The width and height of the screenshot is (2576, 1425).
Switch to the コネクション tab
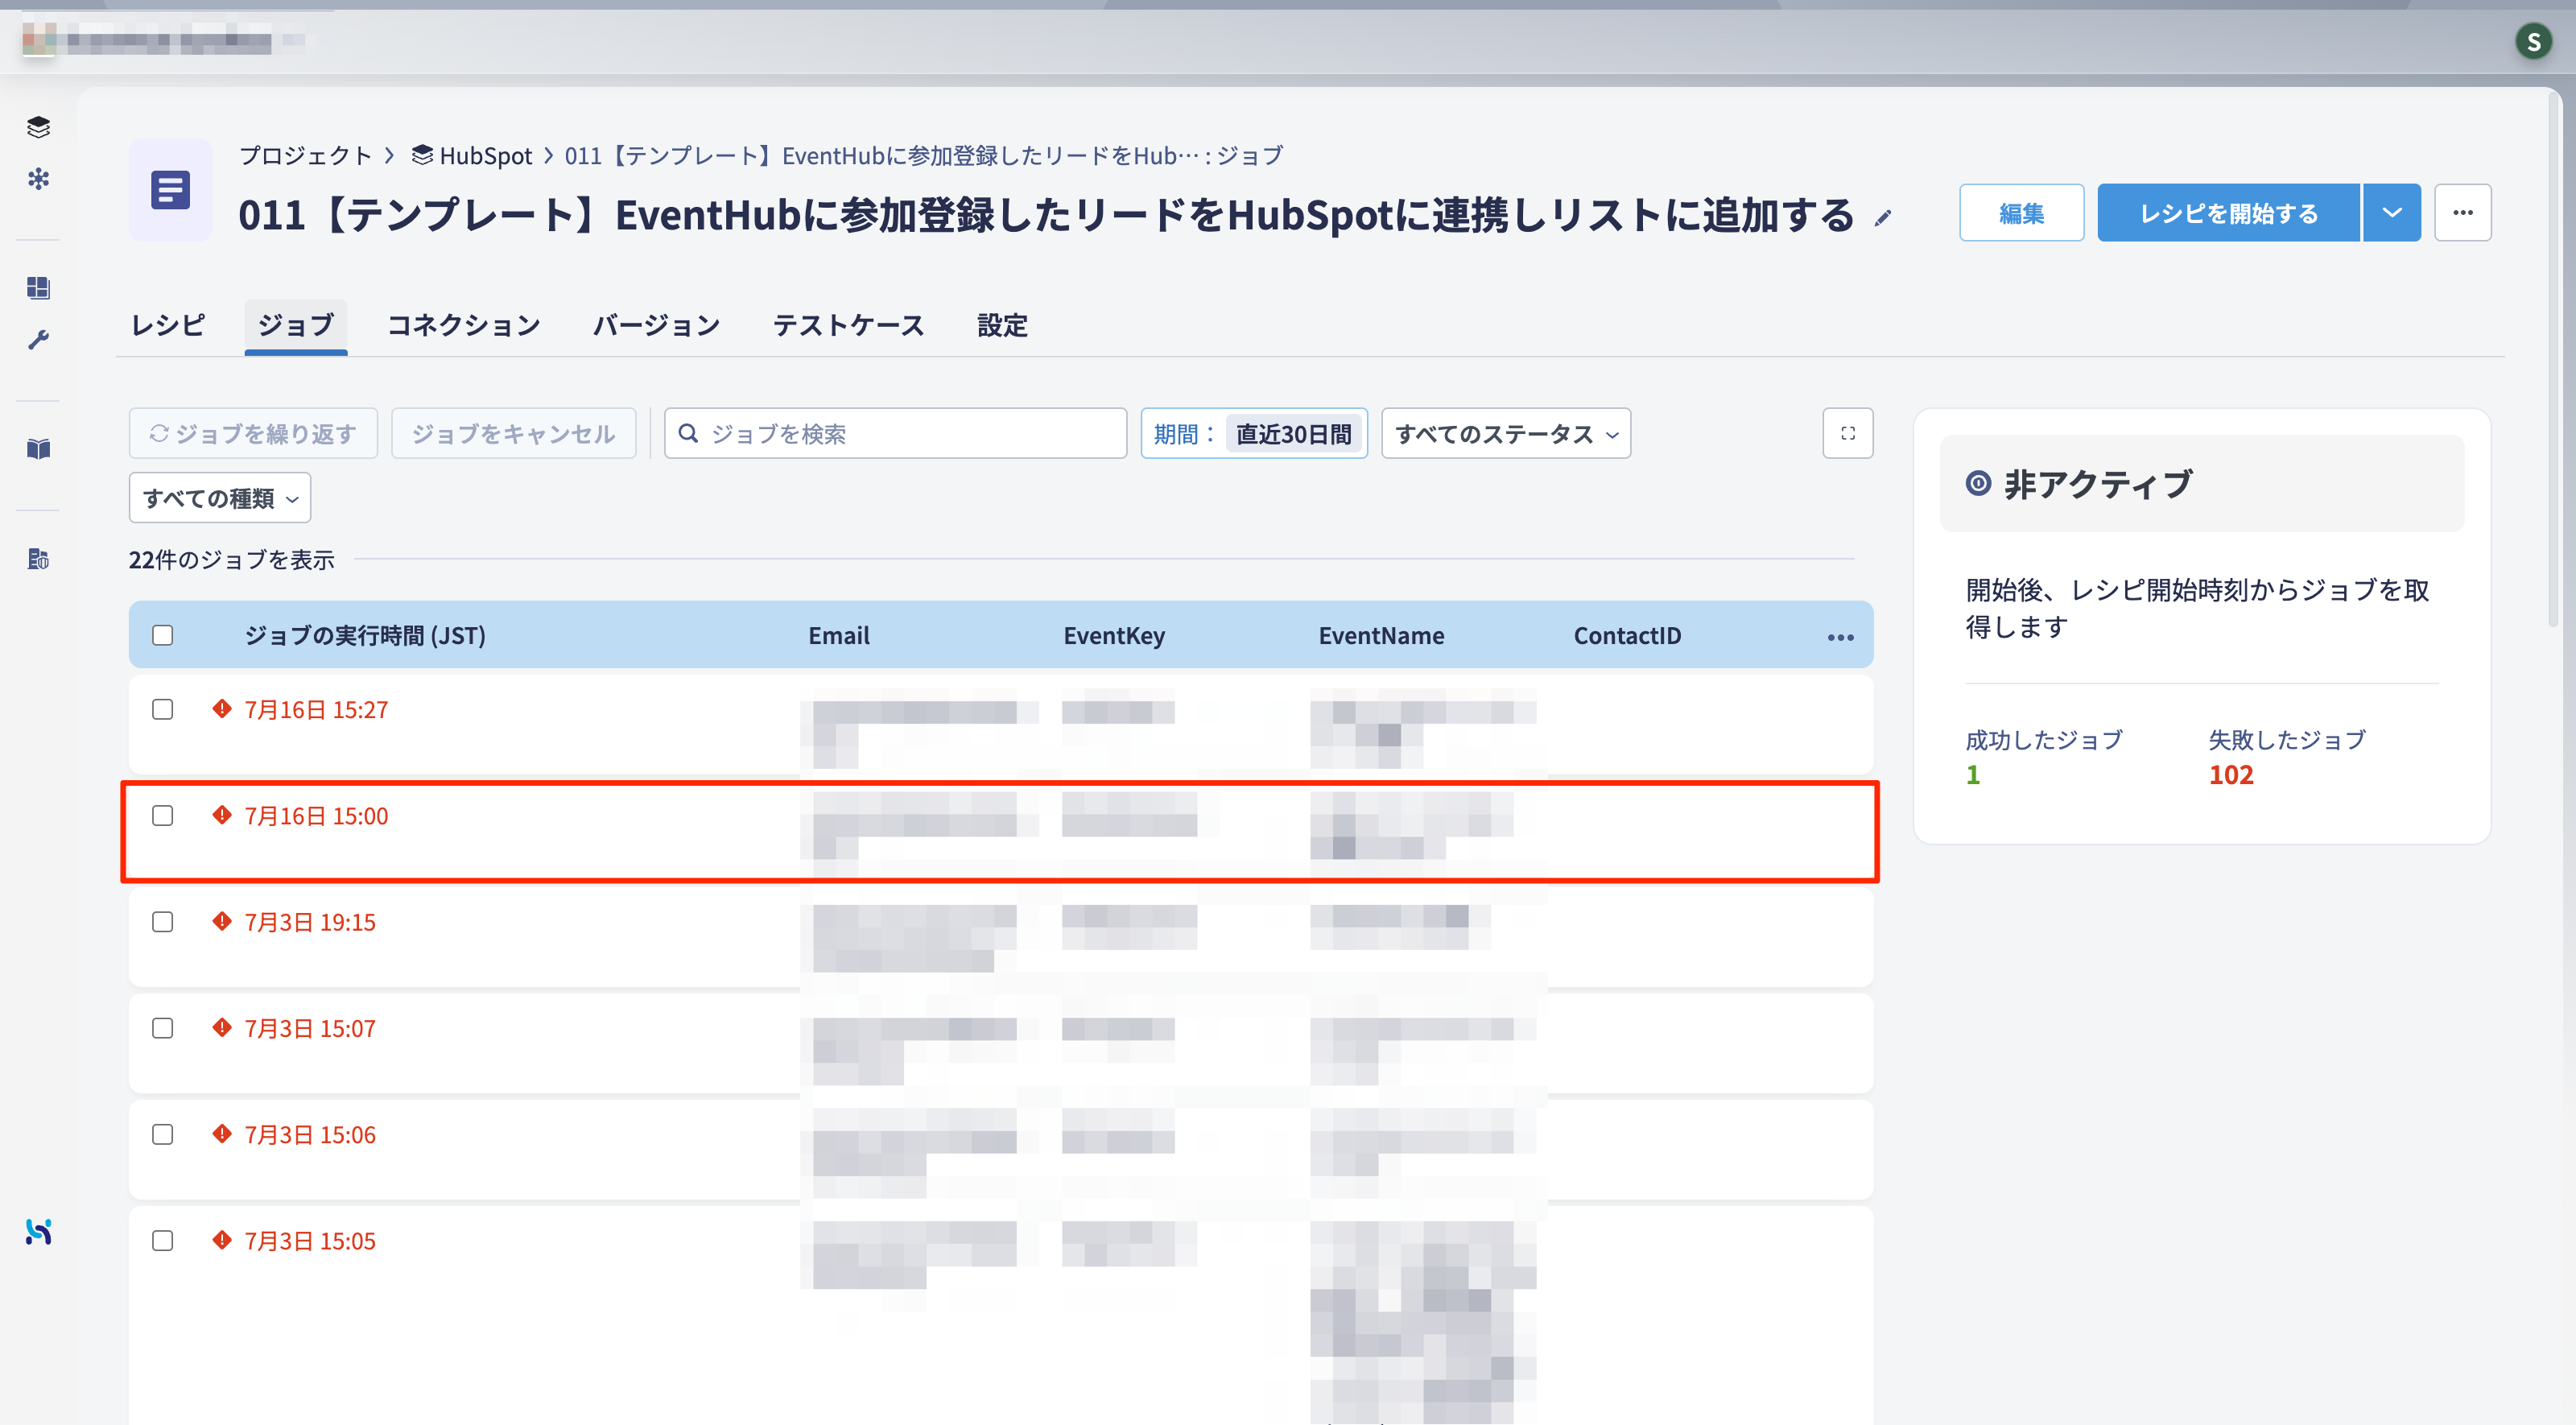coord(464,325)
